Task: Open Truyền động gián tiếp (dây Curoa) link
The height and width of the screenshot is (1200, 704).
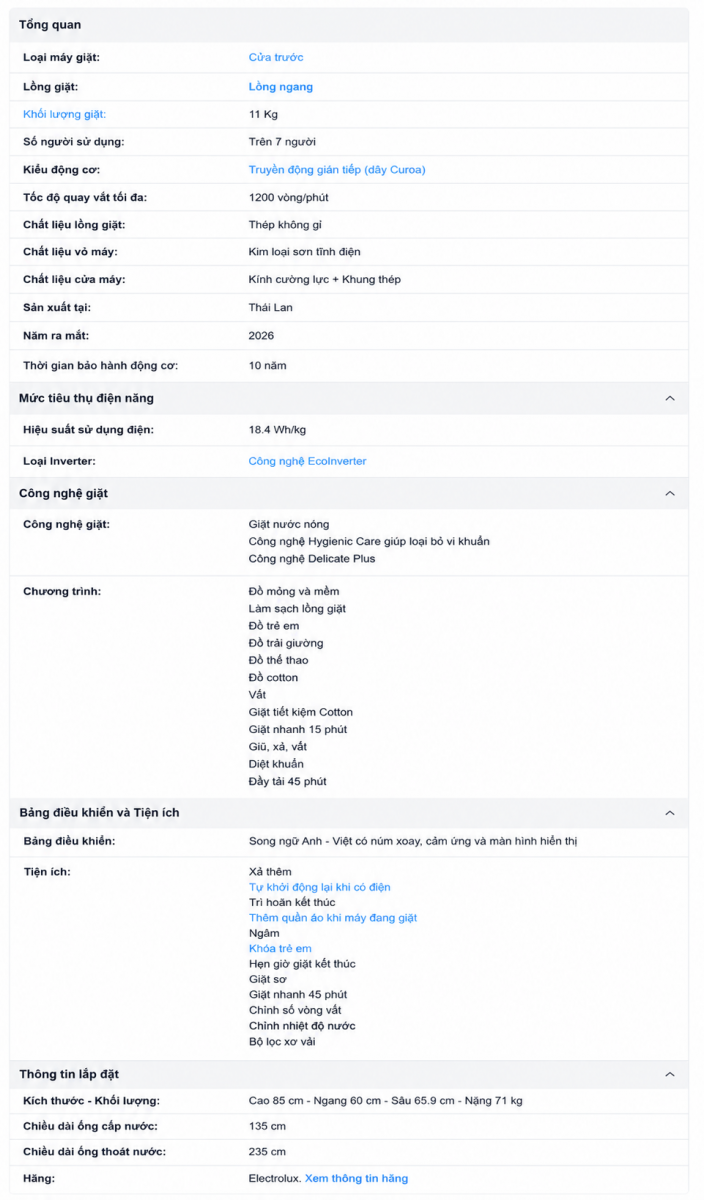Action: 337,170
